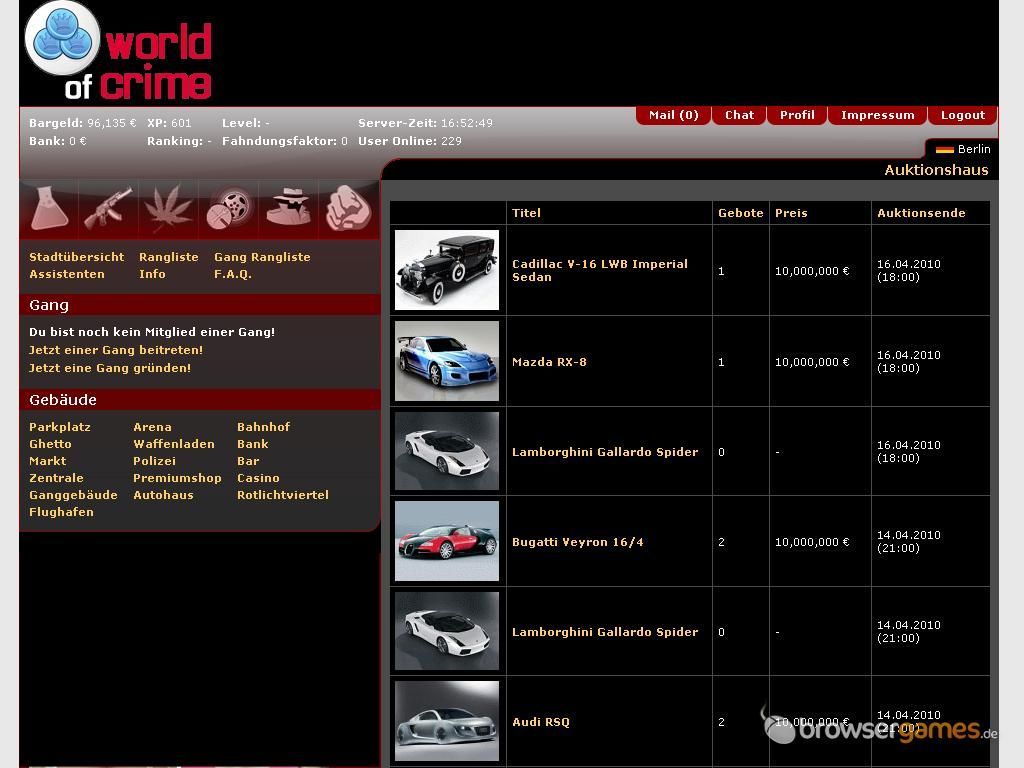
Task: Open the Info link
Action: point(152,274)
